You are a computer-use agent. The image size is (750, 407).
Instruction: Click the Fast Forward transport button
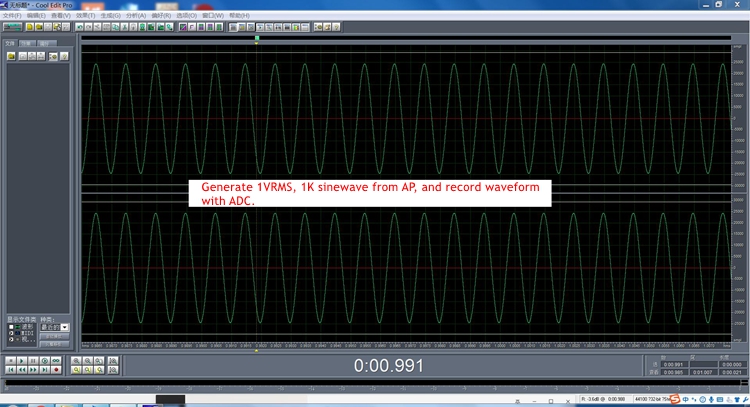pos(32,370)
